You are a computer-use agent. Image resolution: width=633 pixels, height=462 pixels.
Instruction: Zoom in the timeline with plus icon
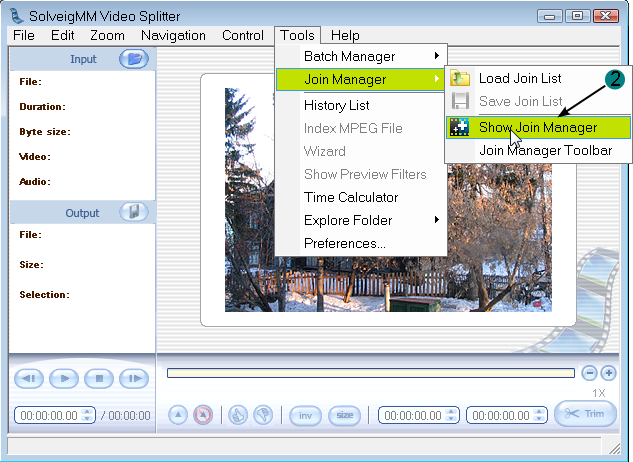pyautogui.click(x=608, y=373)
